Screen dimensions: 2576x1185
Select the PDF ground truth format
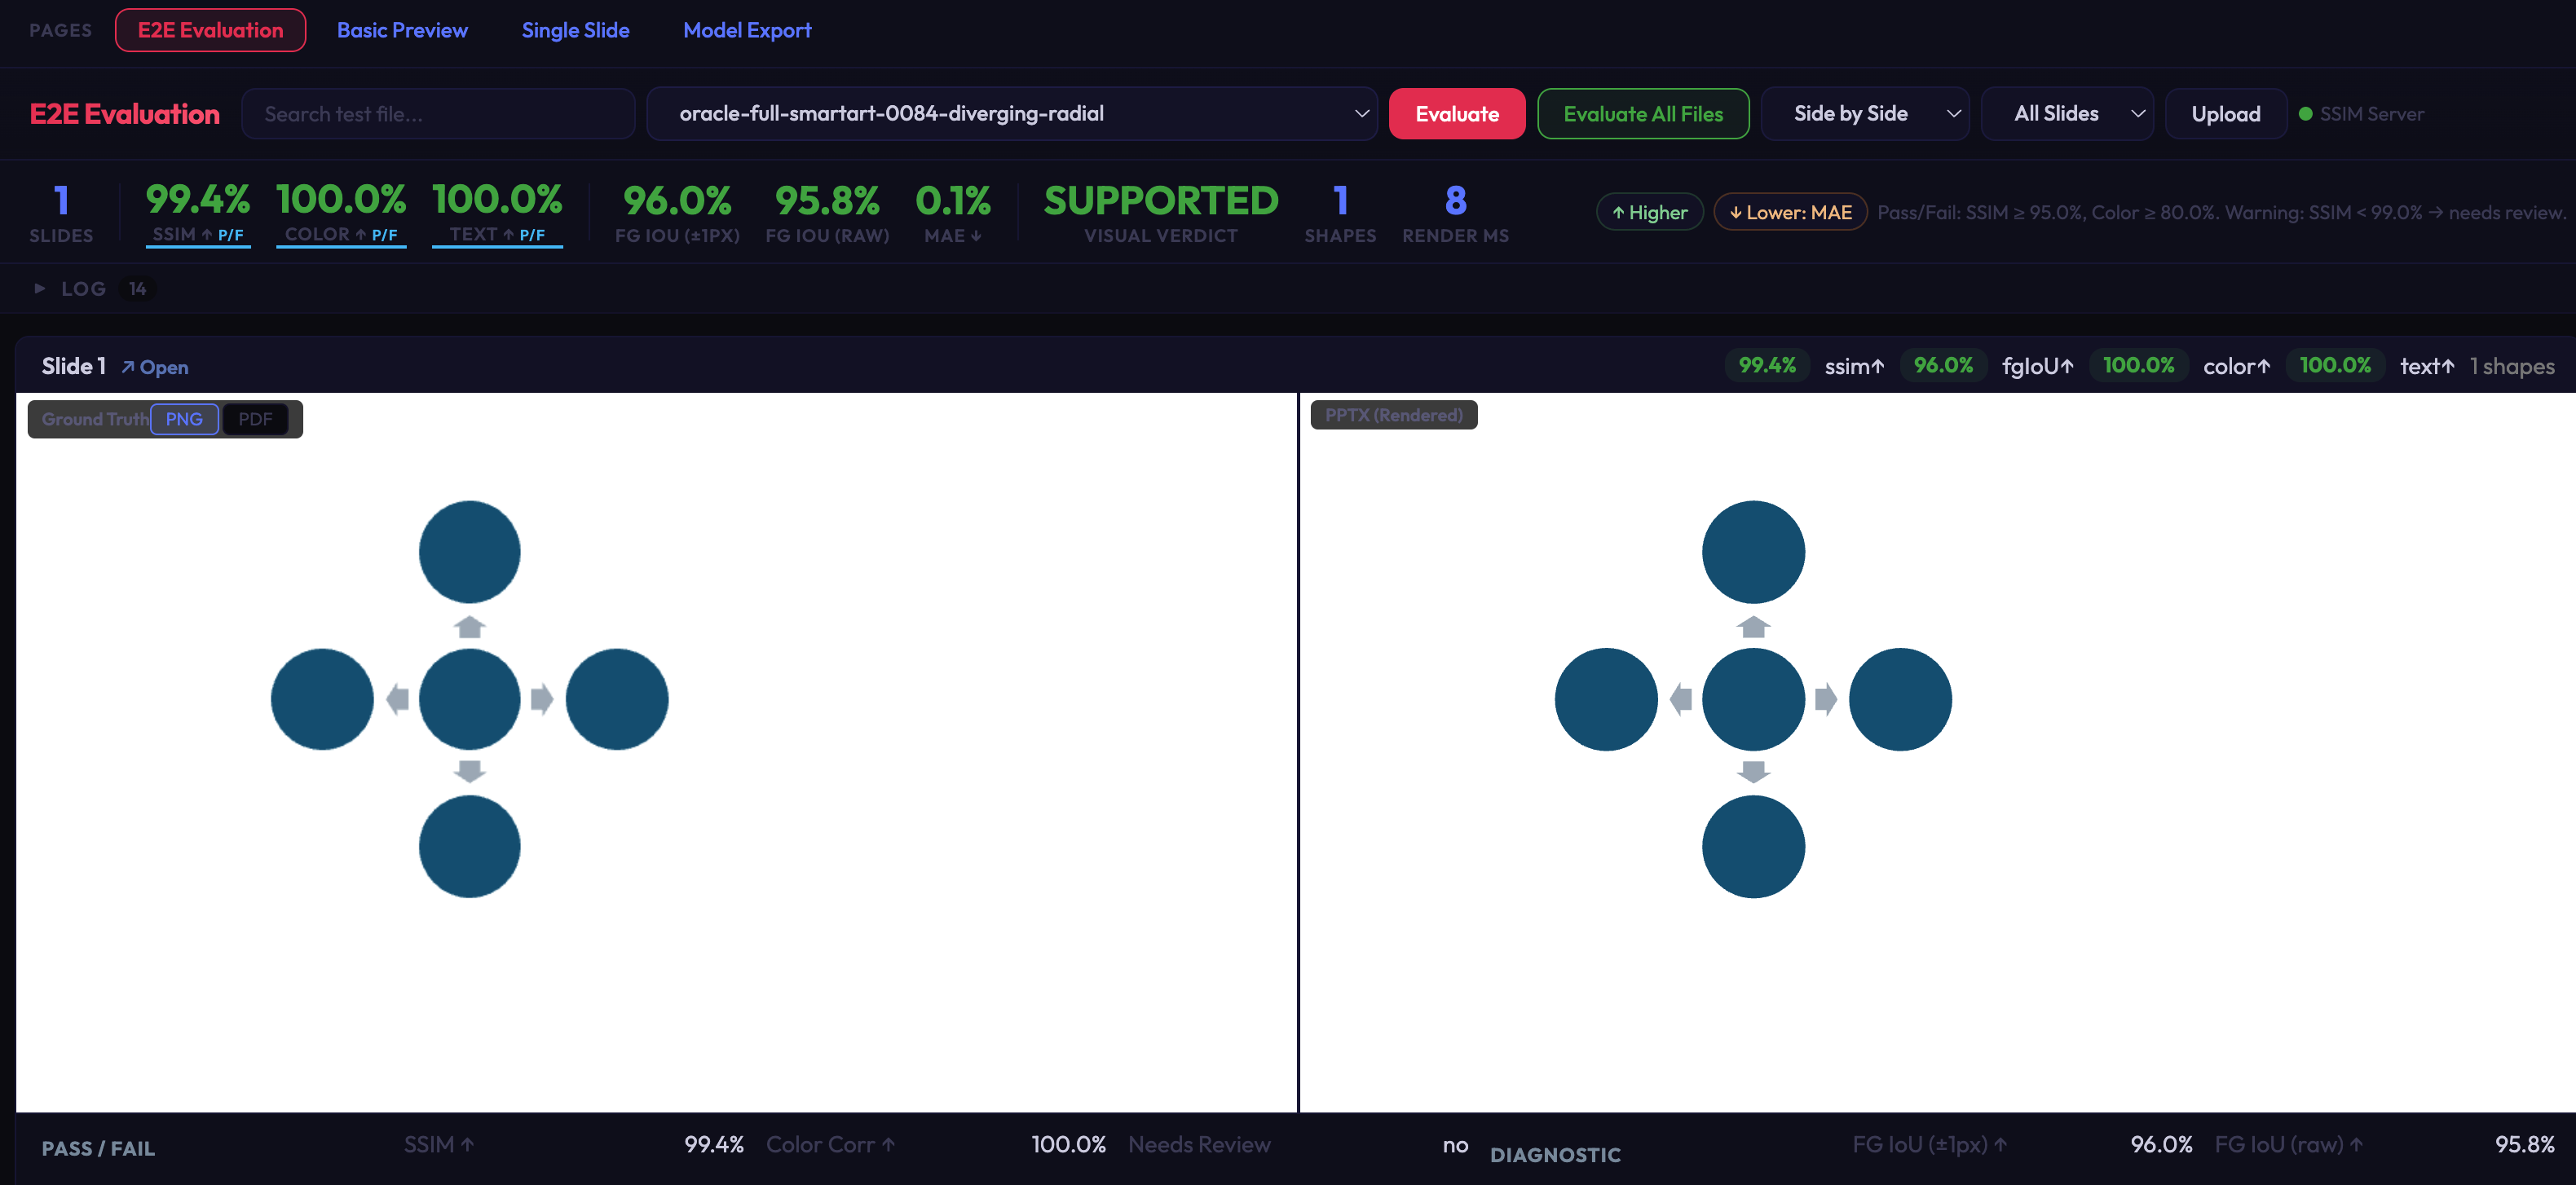(255, 419)
